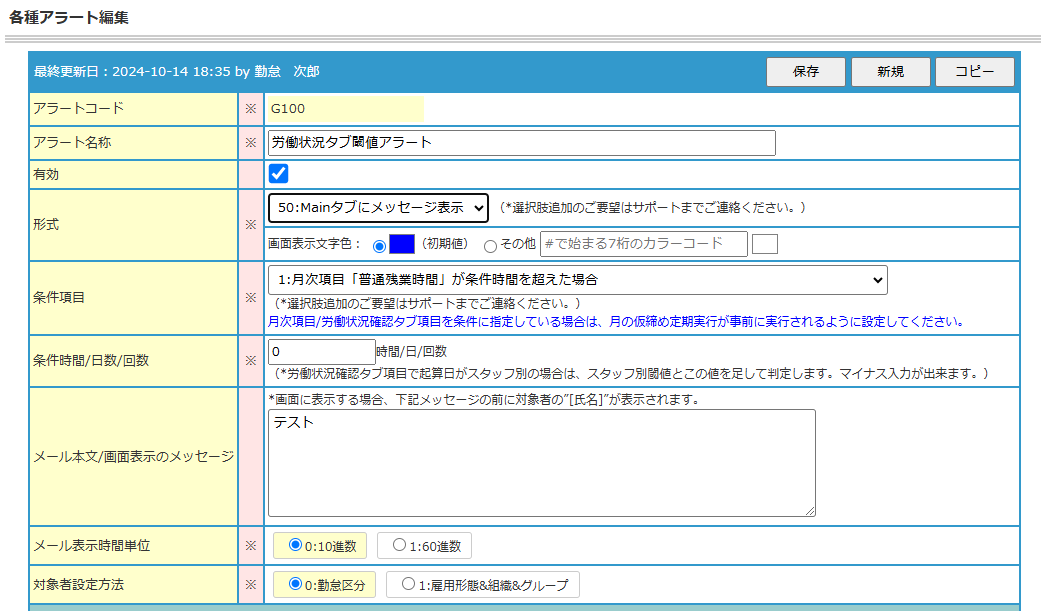Open the 形式 dropdown
This screenshot has height=611, width=1041.
378,208
